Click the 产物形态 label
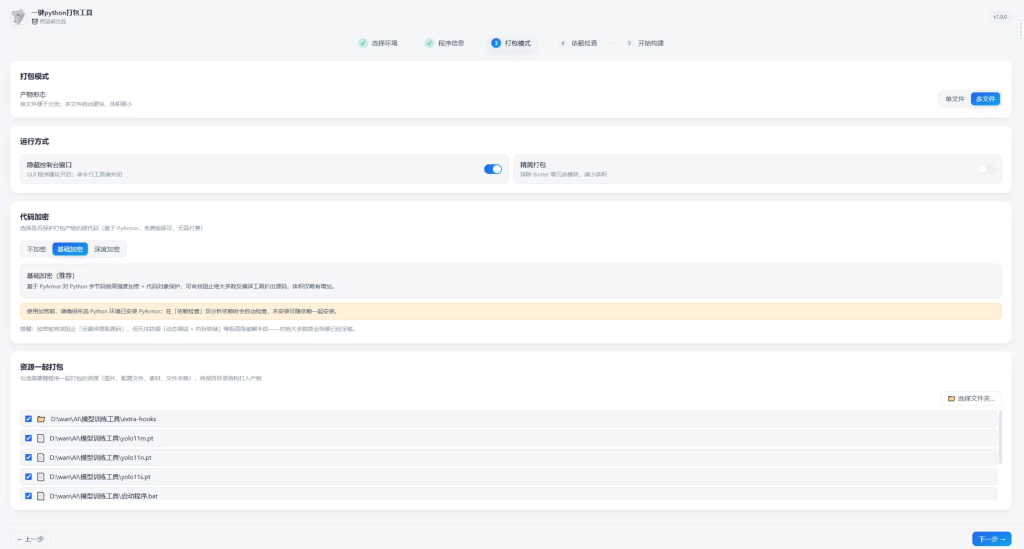Image resolution: width=1024 pixels, height=549 pixels. pos(33,95)
